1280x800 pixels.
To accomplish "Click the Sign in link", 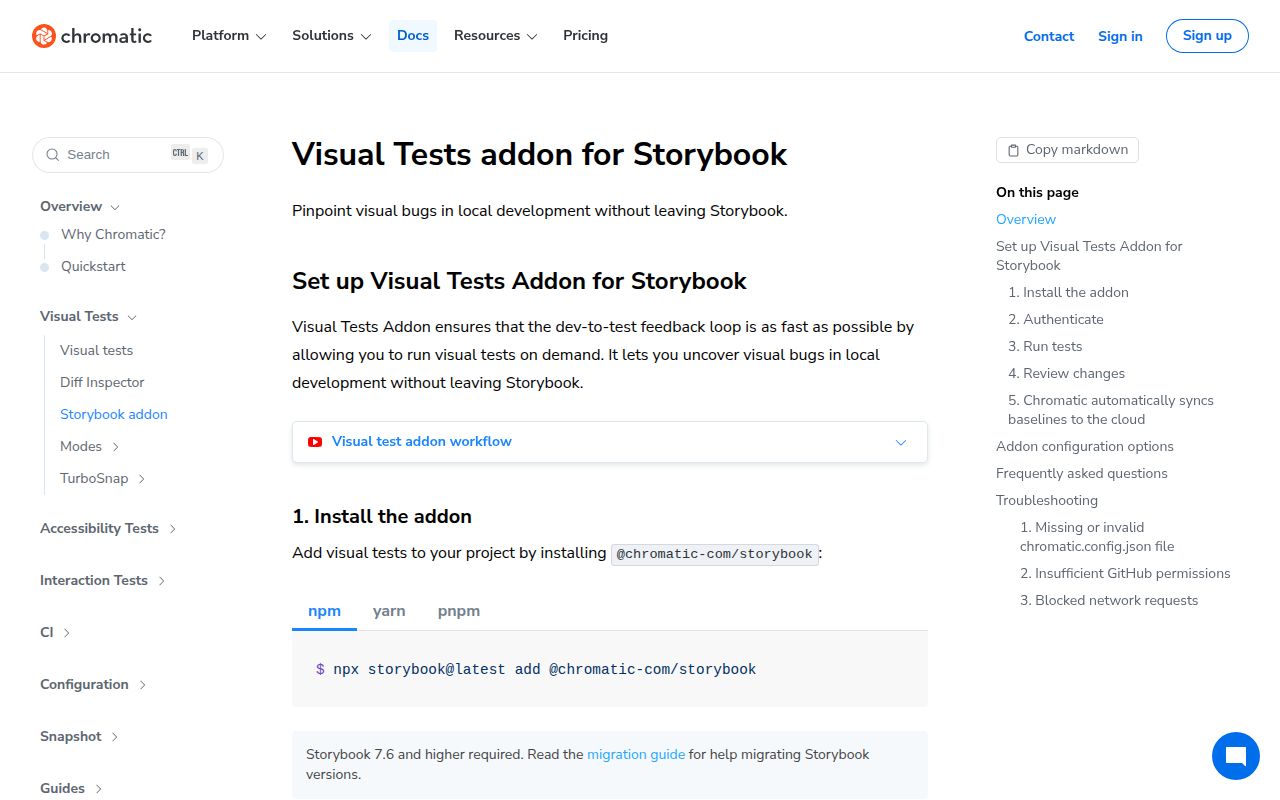I will pos(1120,36).
